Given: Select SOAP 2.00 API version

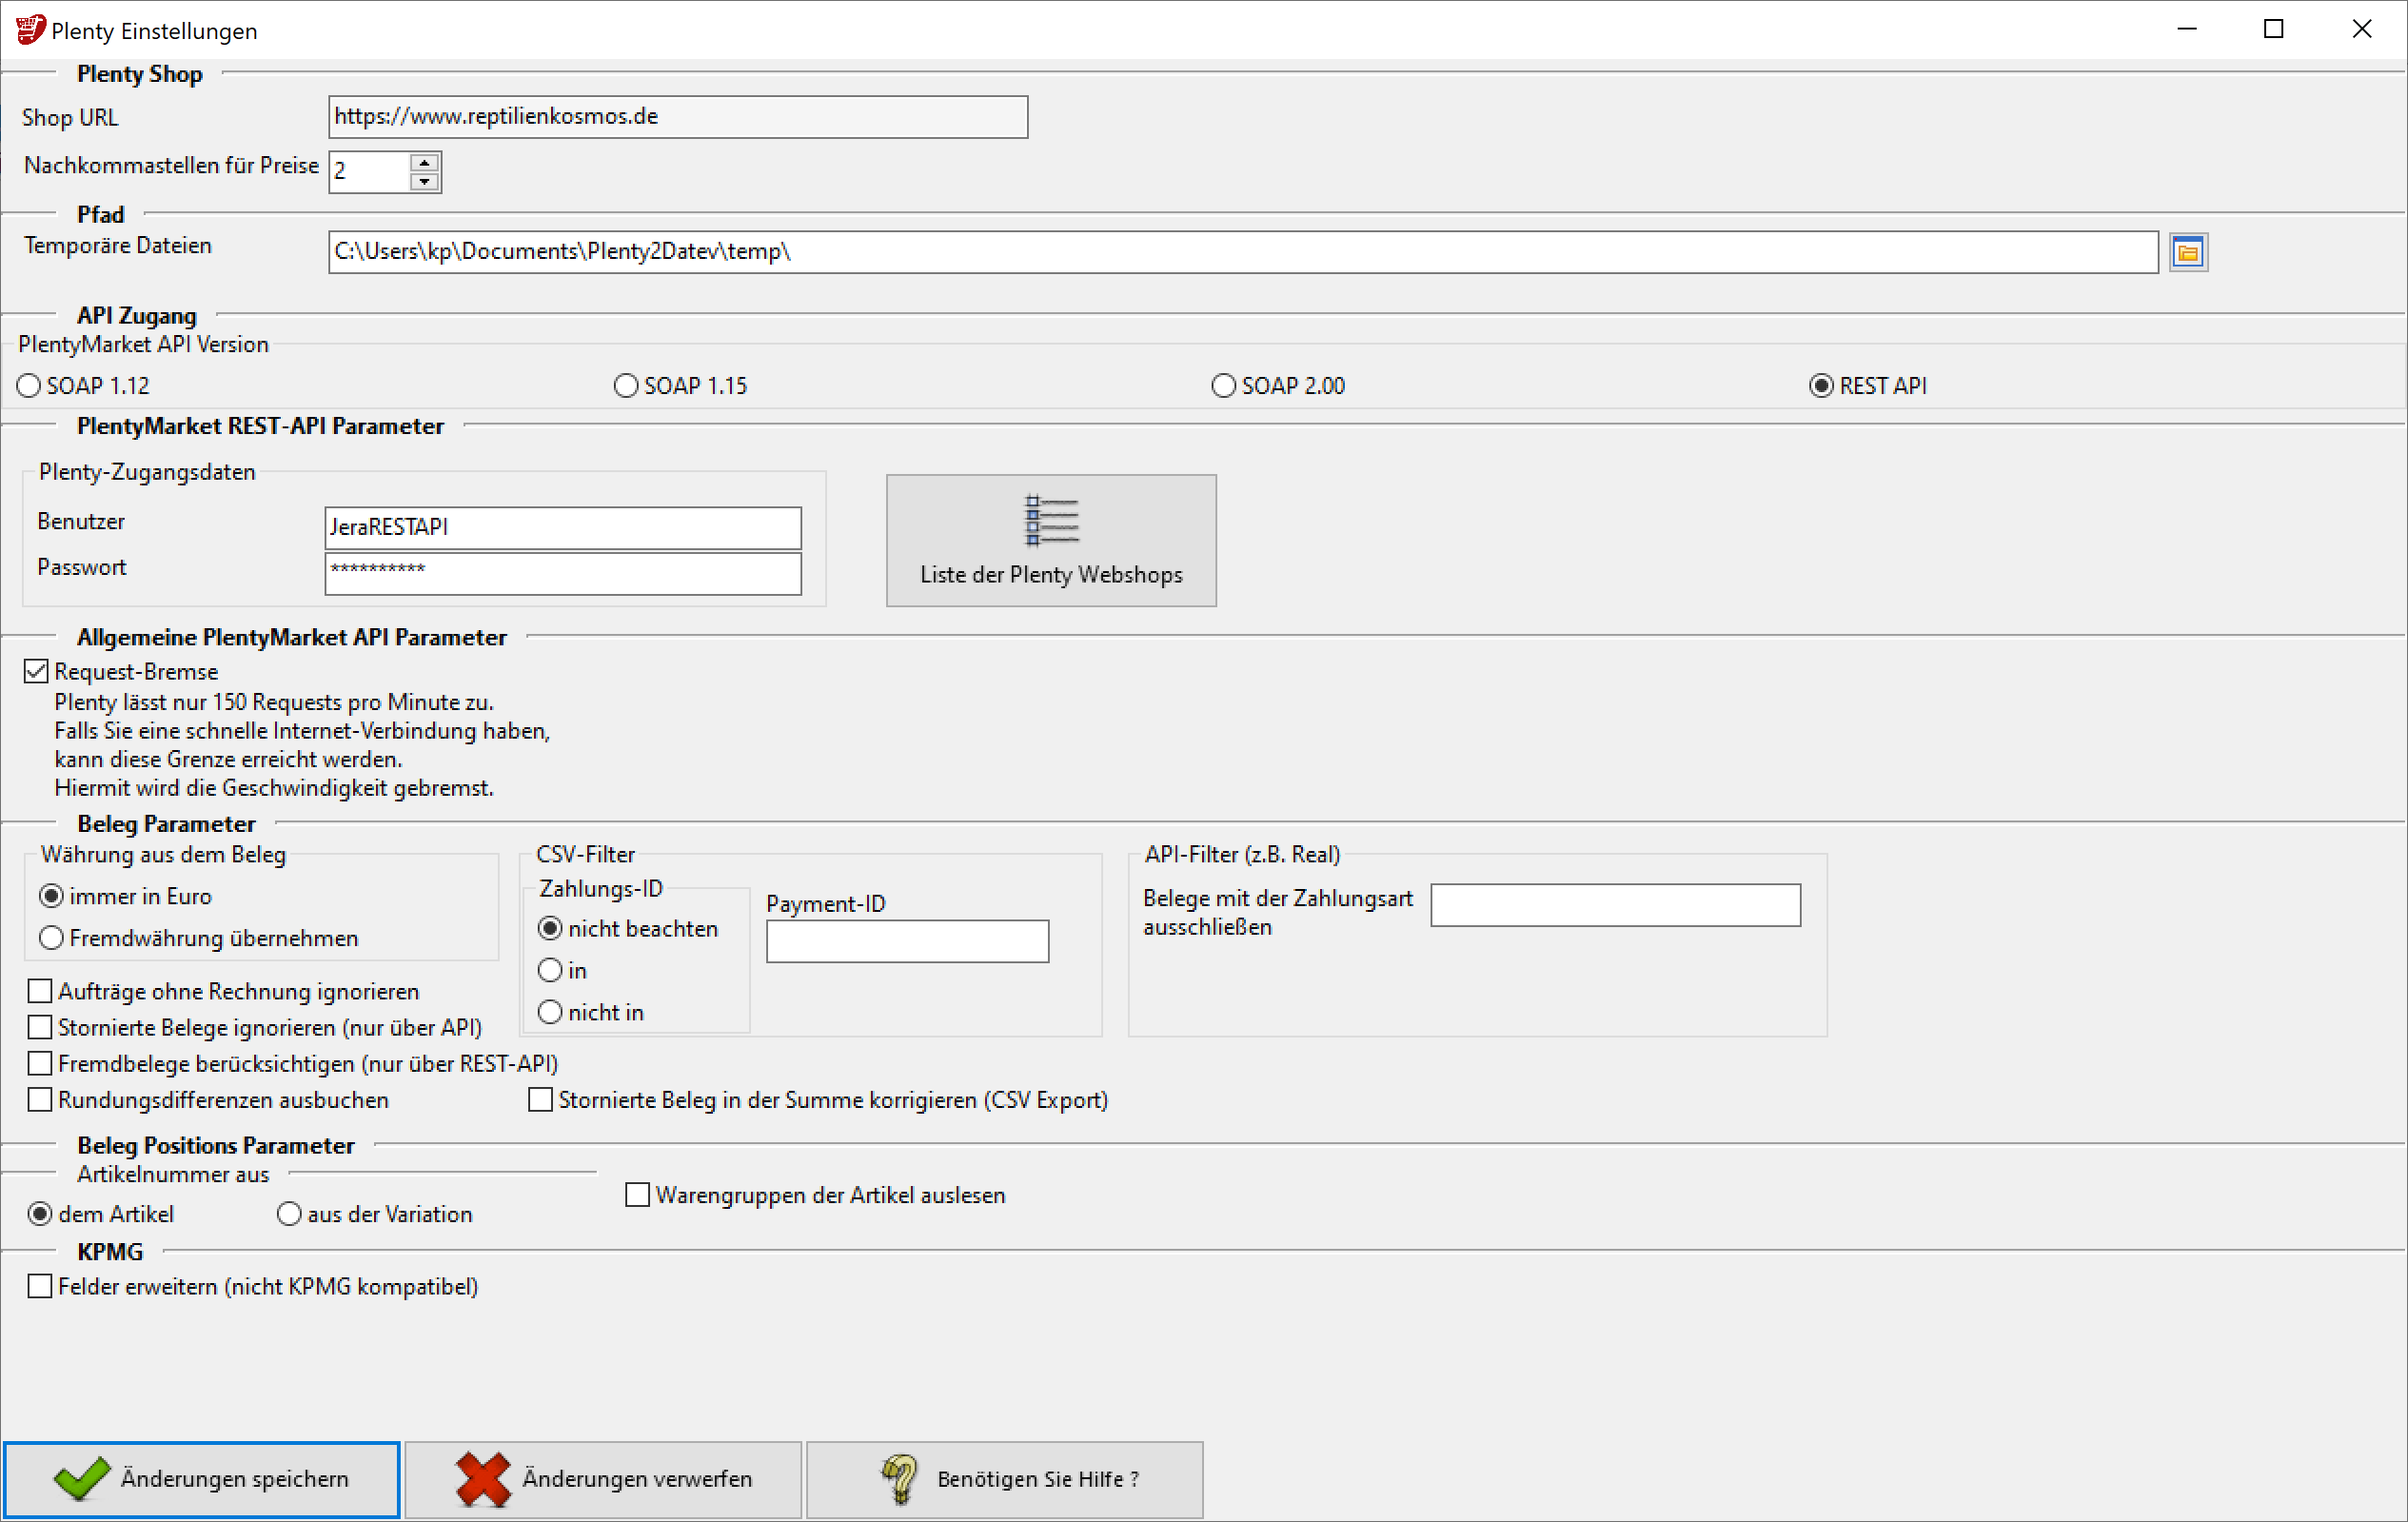Looking at the screenshot, I should tap(1223, 386).
